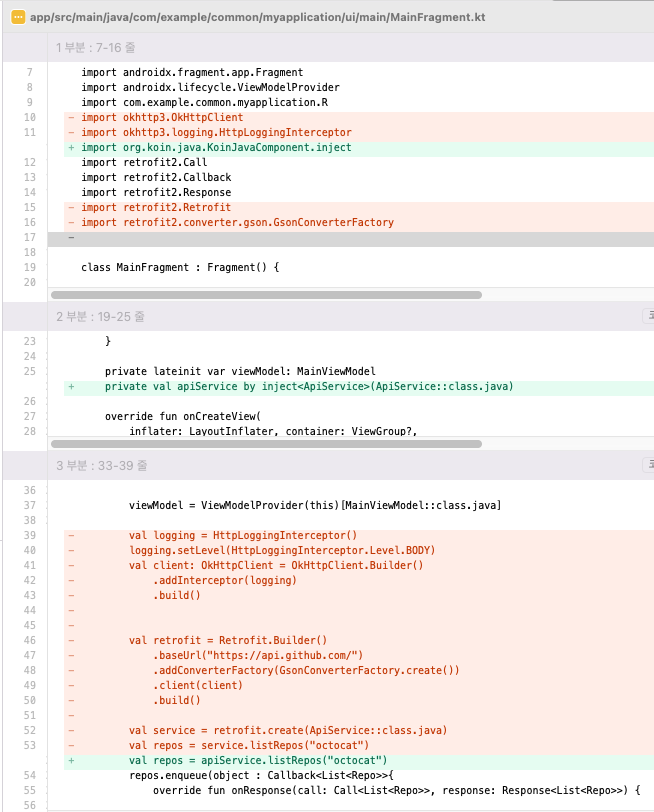
Task: Click 'private lateinit var viewModel' line
Action: click(240, 372)
